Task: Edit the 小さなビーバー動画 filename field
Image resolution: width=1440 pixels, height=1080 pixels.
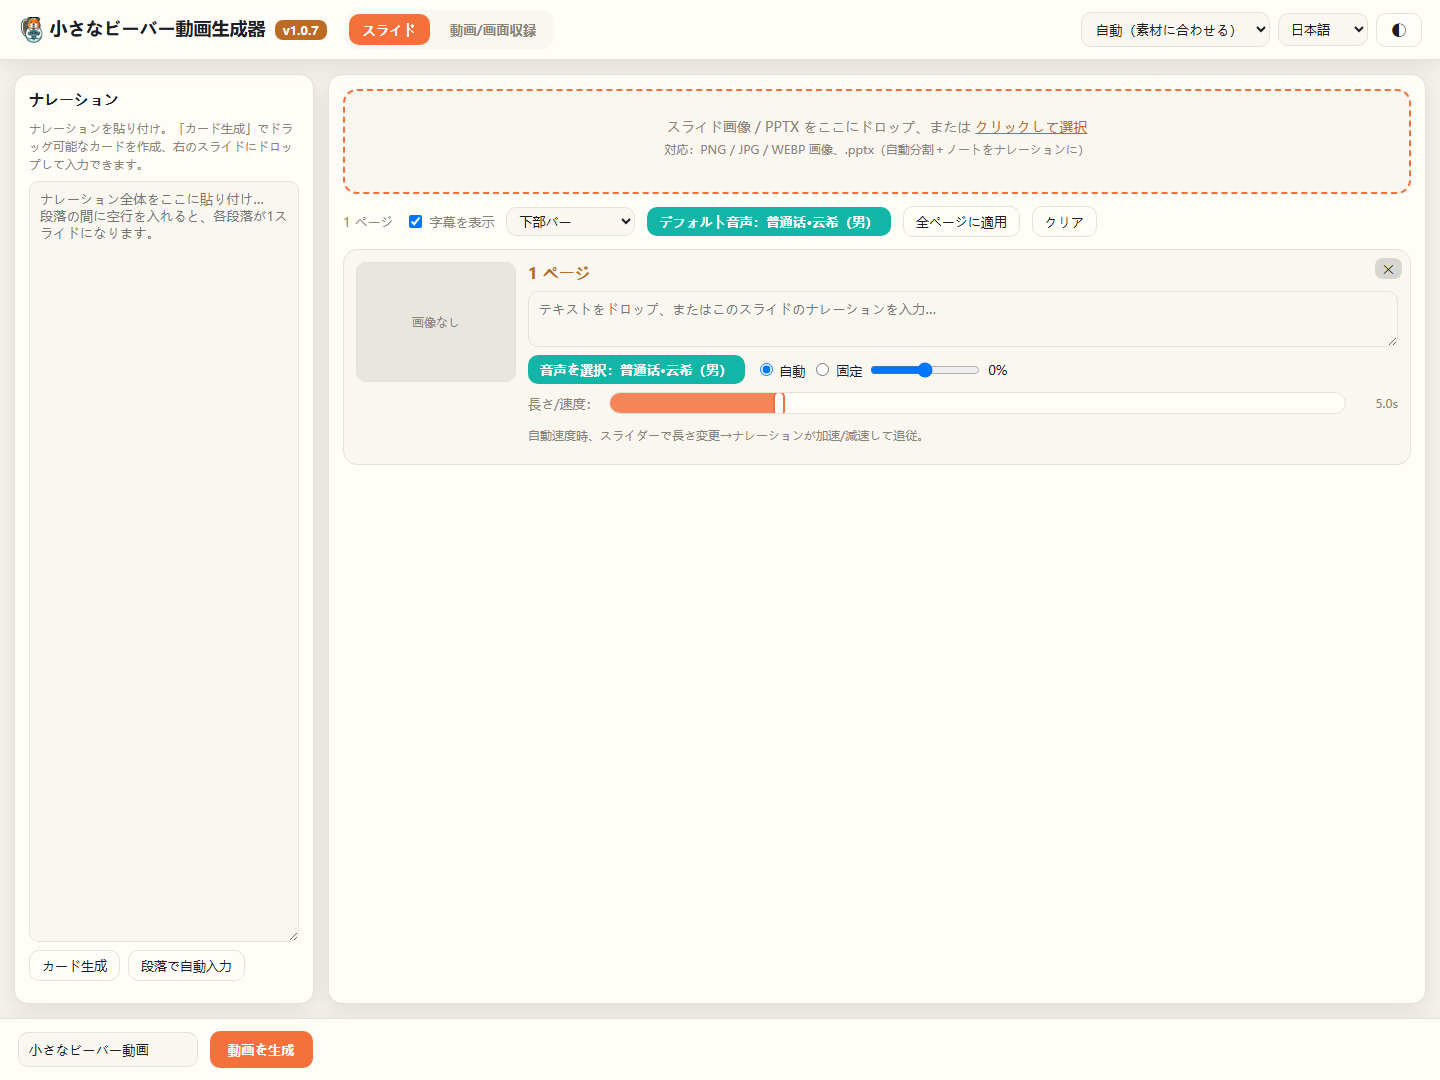Action: [108, 1050]
